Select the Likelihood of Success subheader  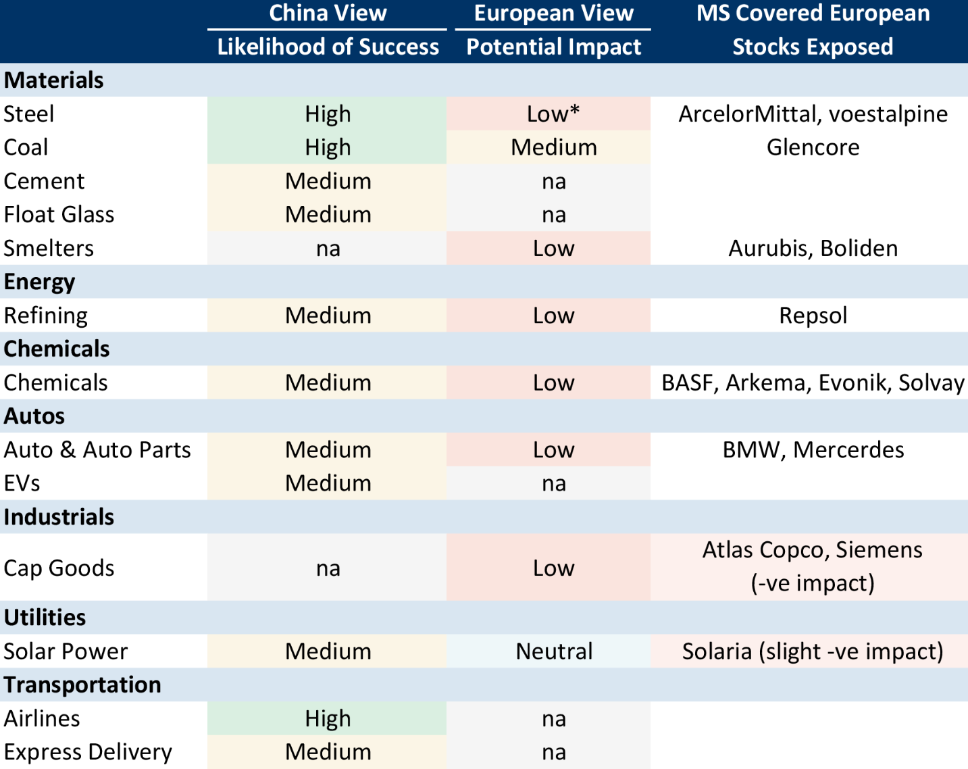tap(327, 47)
